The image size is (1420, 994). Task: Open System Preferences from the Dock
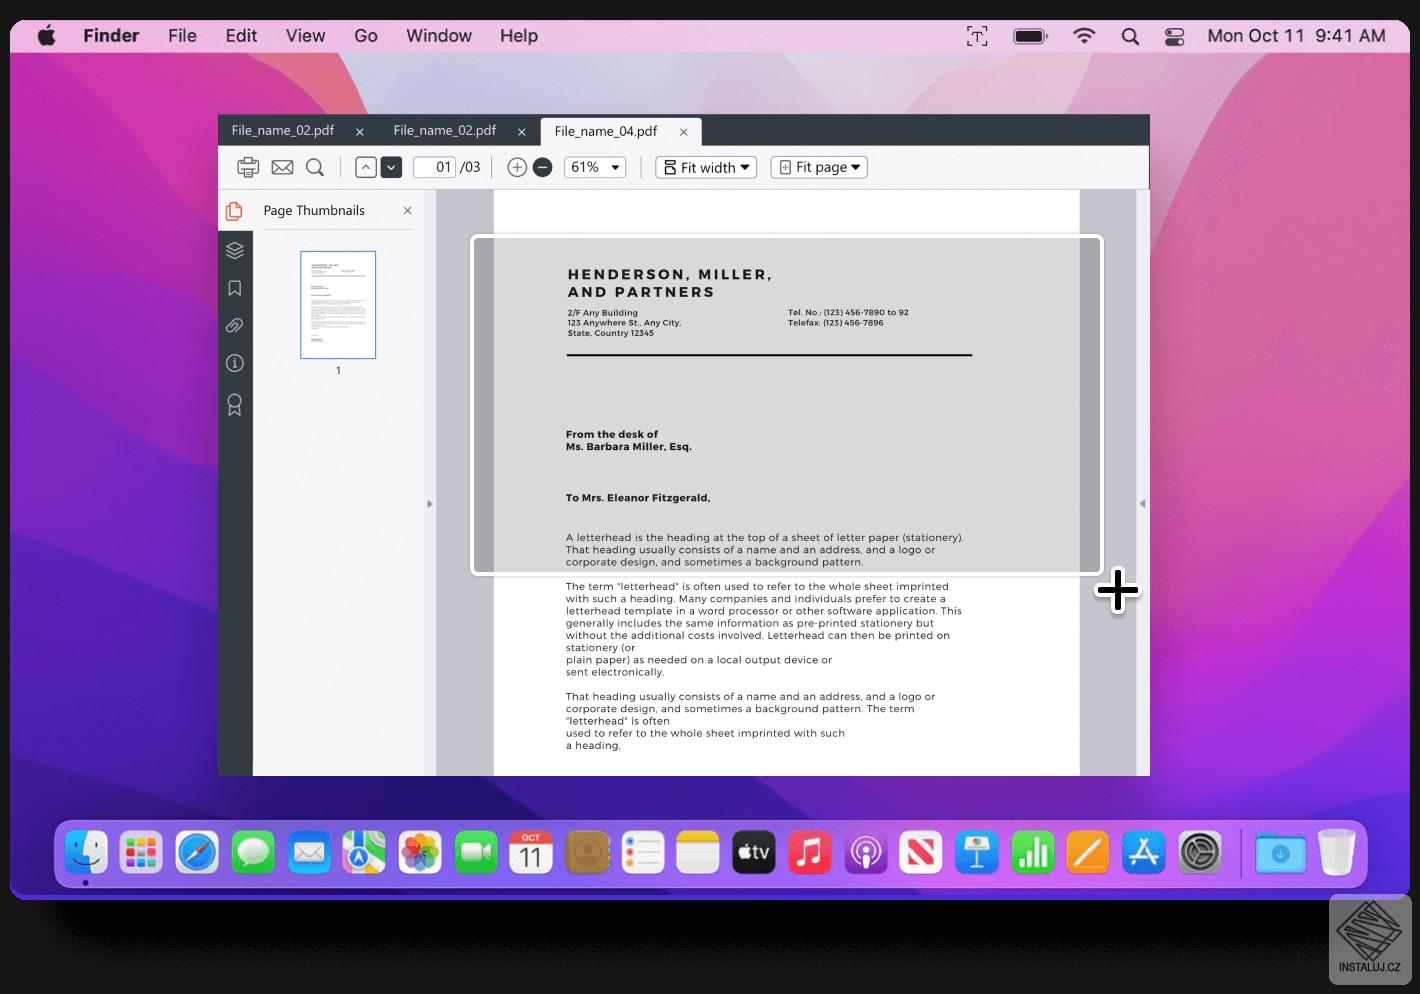click(1199, 853)
